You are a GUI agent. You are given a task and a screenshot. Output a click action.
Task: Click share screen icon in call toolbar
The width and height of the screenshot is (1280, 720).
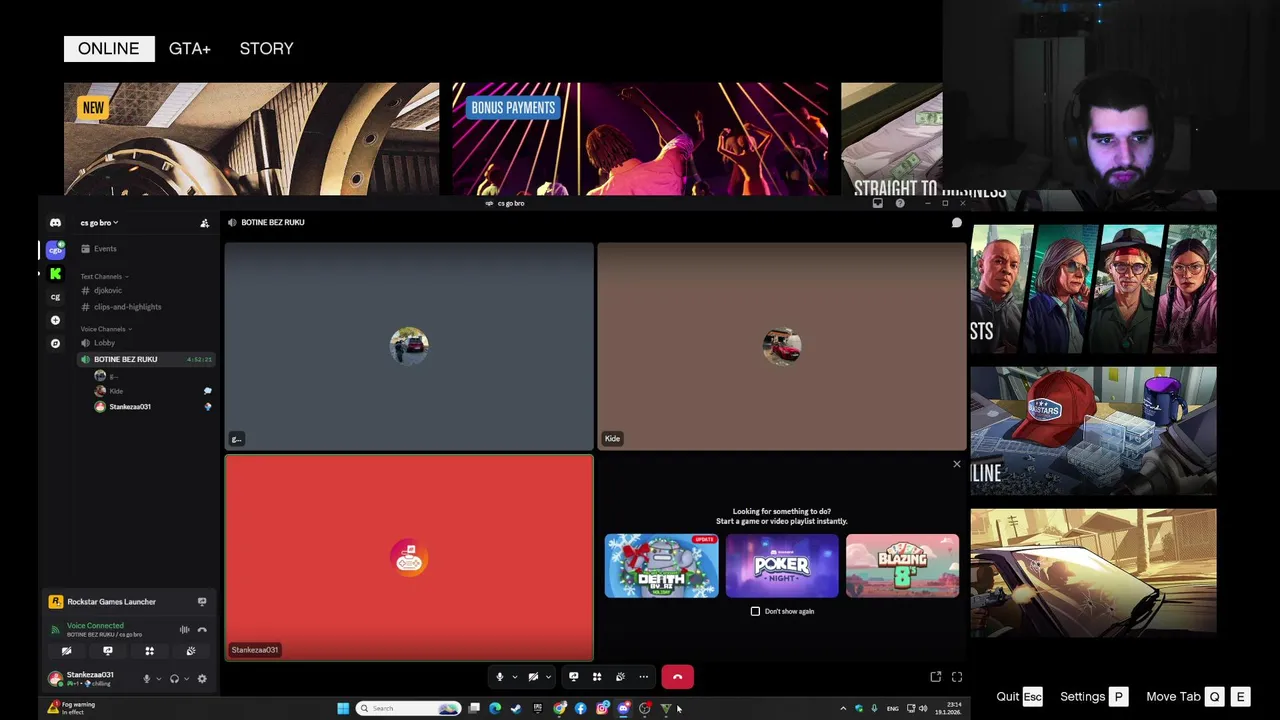coord(573,677)
